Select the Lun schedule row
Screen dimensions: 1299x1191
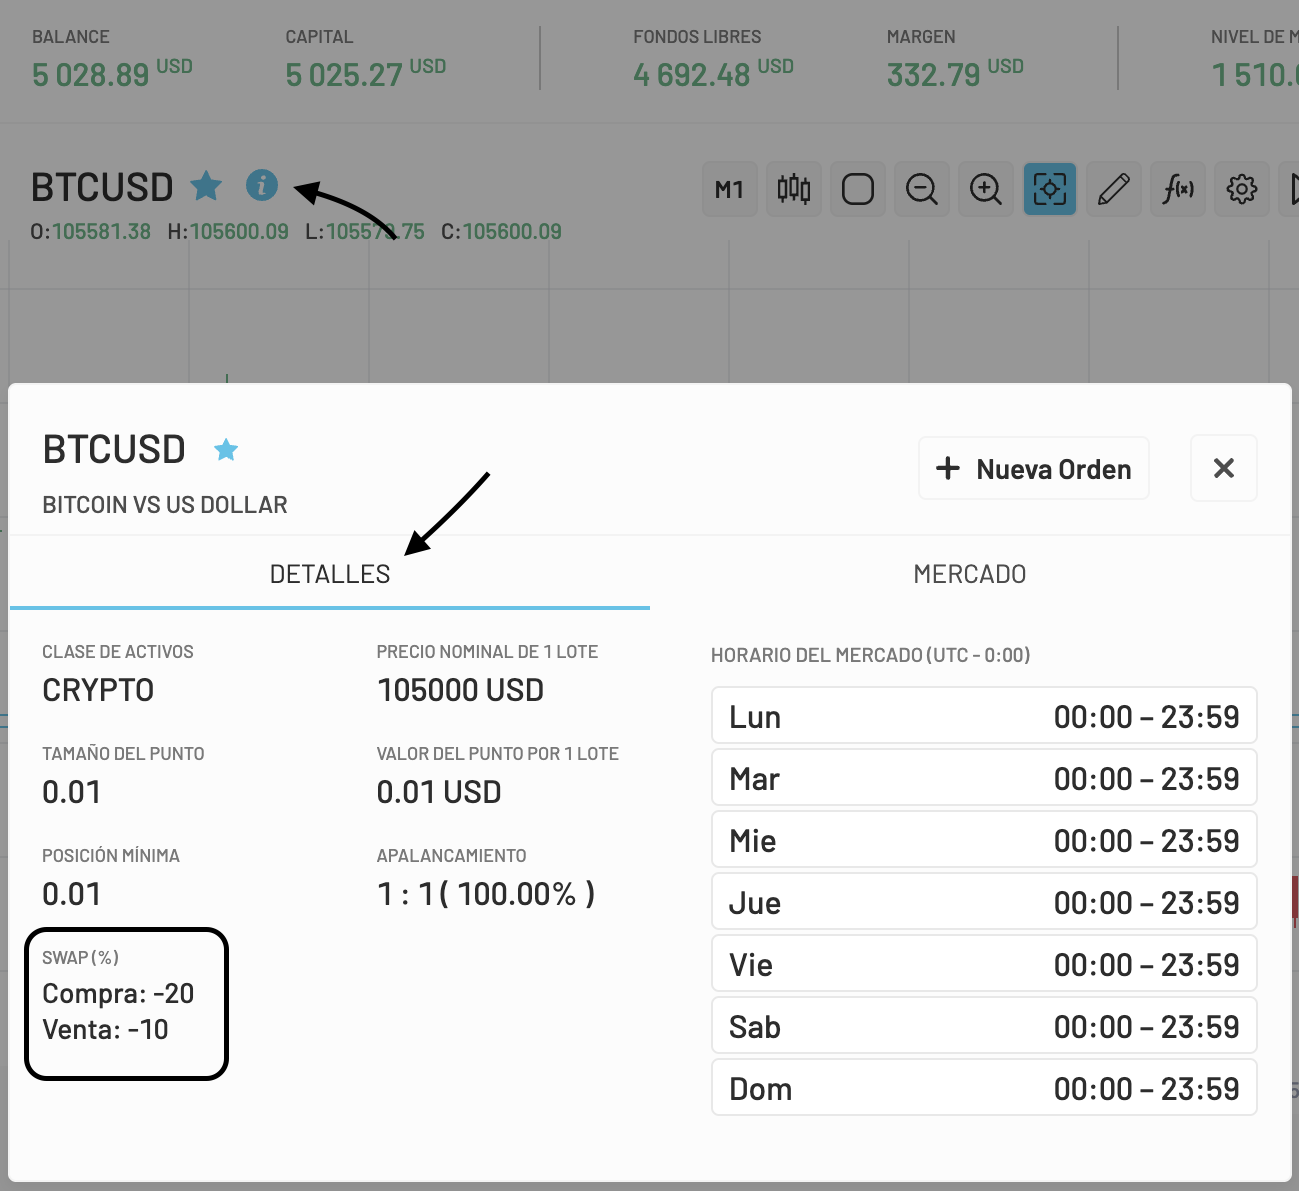coord(984,716)
